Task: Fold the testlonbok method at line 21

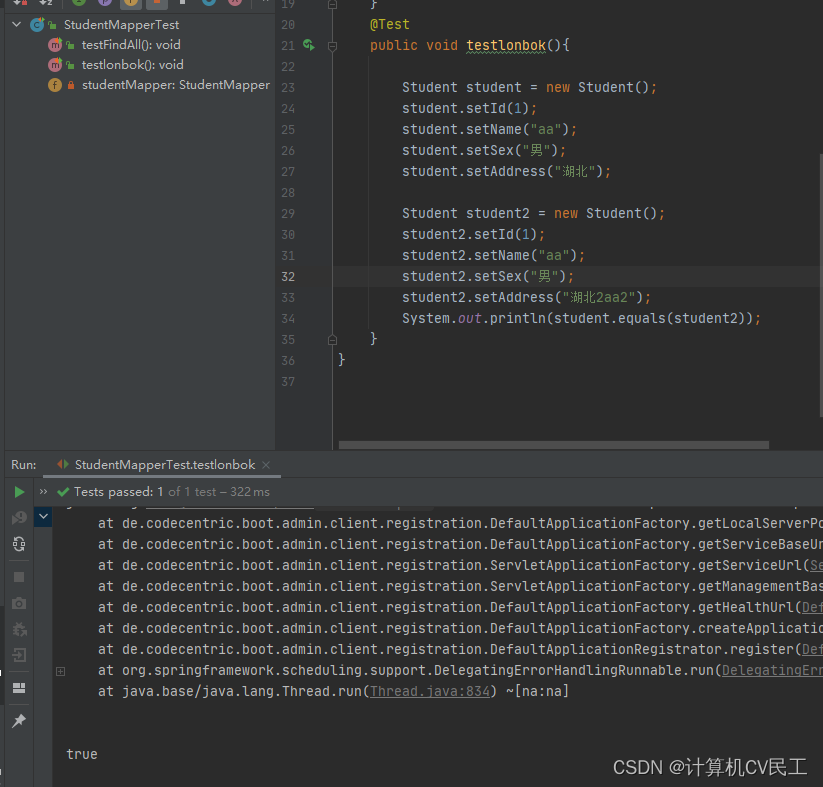Action: pyautogui.click(x=332, y=46)
